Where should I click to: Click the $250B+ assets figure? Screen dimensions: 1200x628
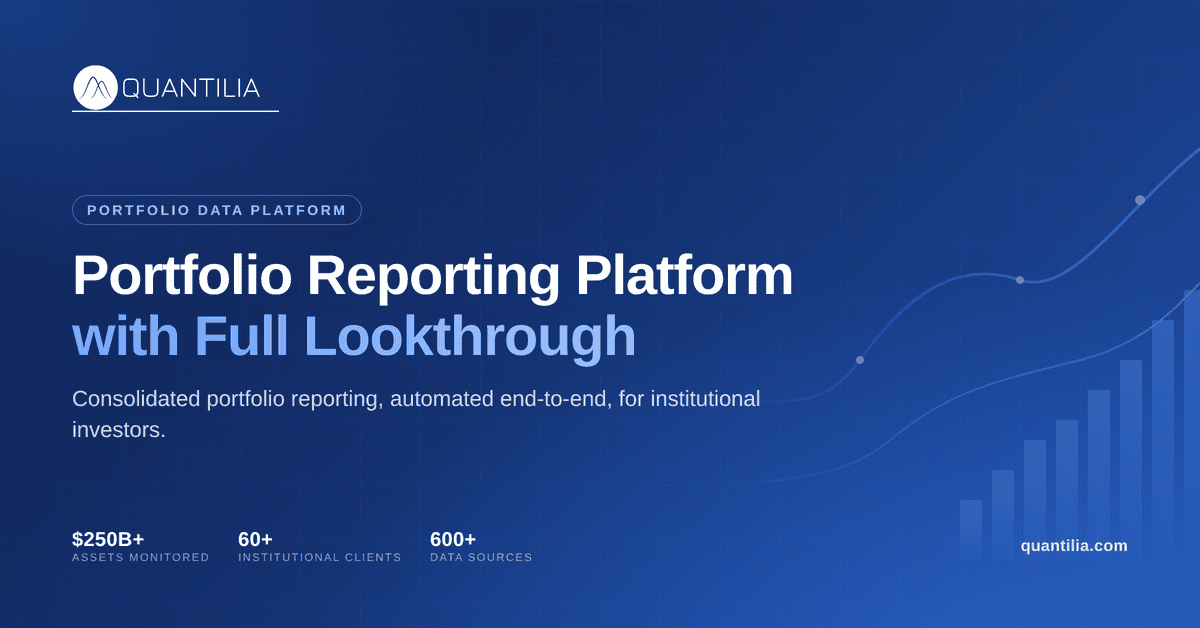(x=108, y=539)
